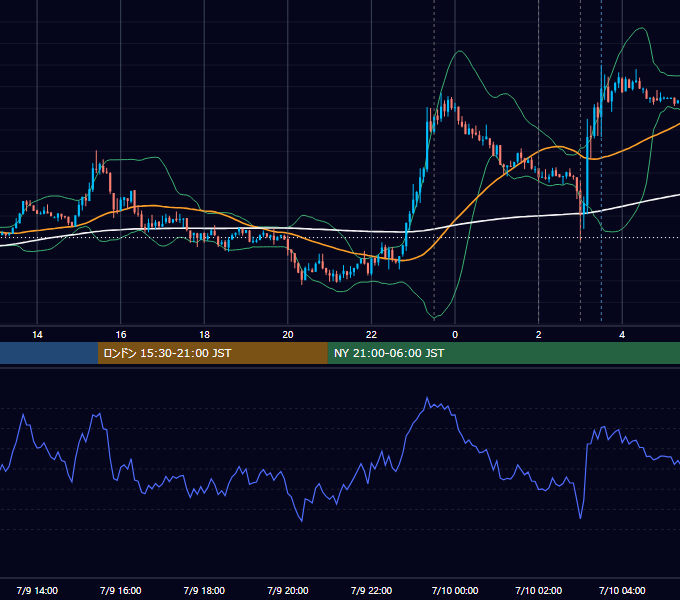Click the 7/10 00:00 time label
Viewport: 680px width, 600px height.
[x=455, y=590]
